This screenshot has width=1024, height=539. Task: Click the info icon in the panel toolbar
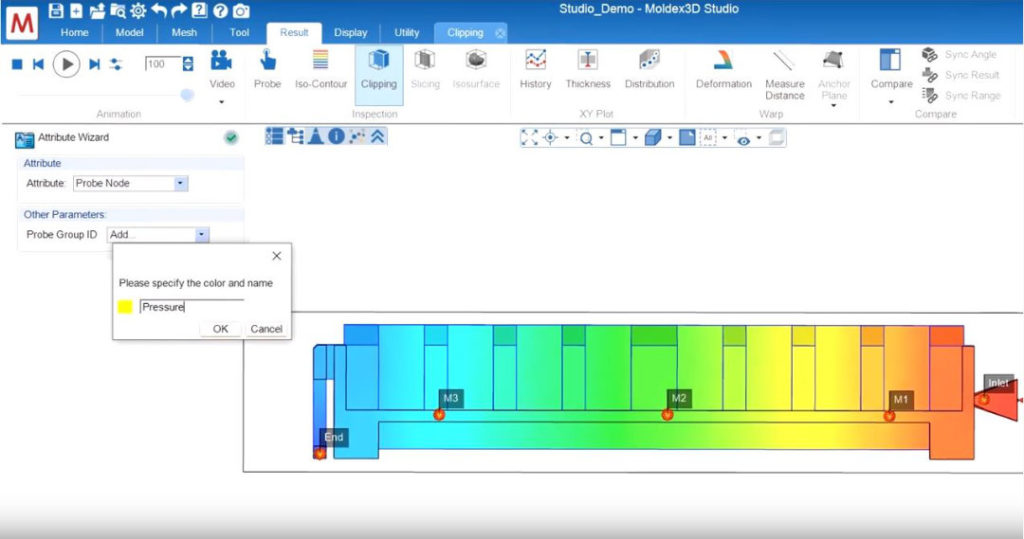tap(336, 136)
